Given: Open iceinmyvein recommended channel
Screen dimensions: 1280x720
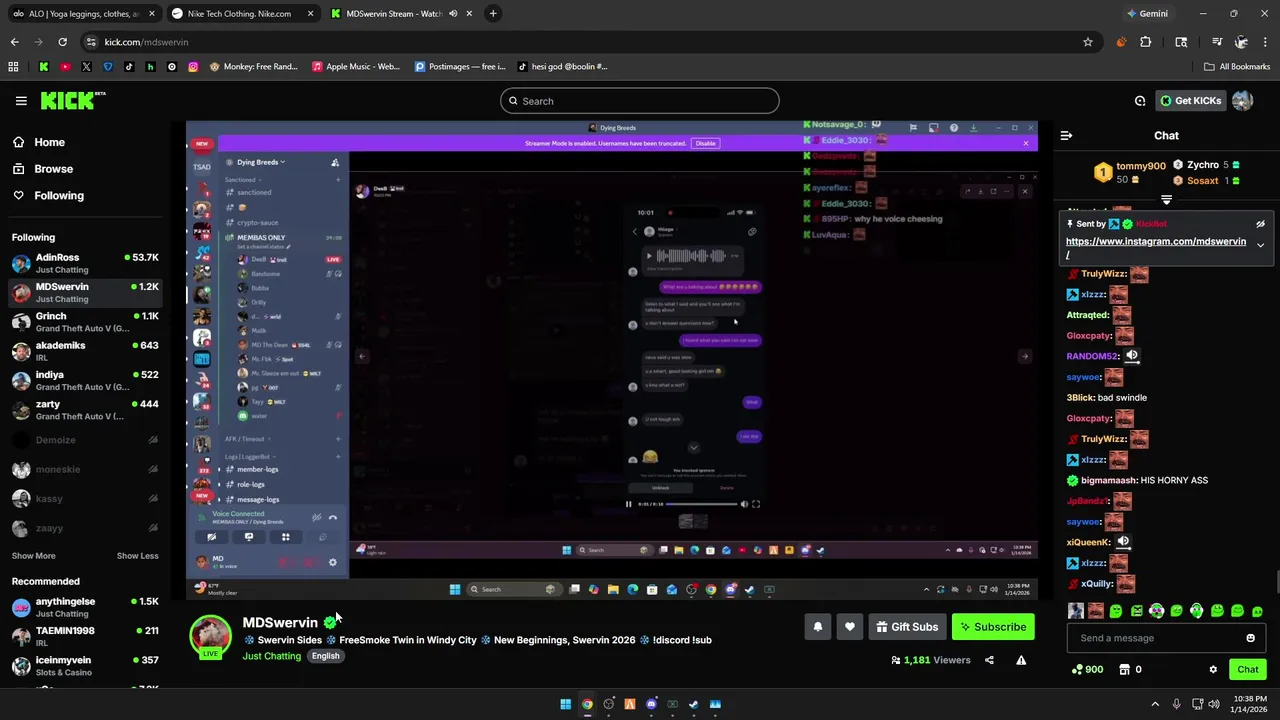Looking at the screenshot, I should coord(85,666).
